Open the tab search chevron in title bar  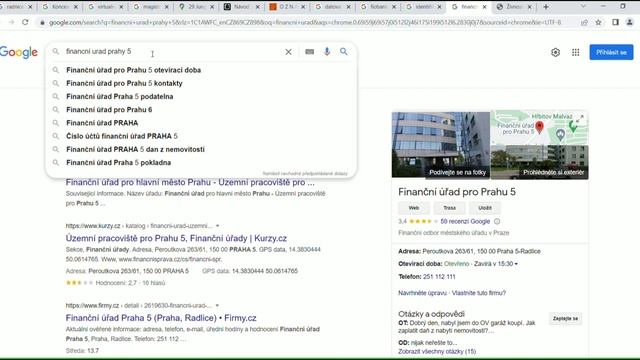(x=583, y=7)
